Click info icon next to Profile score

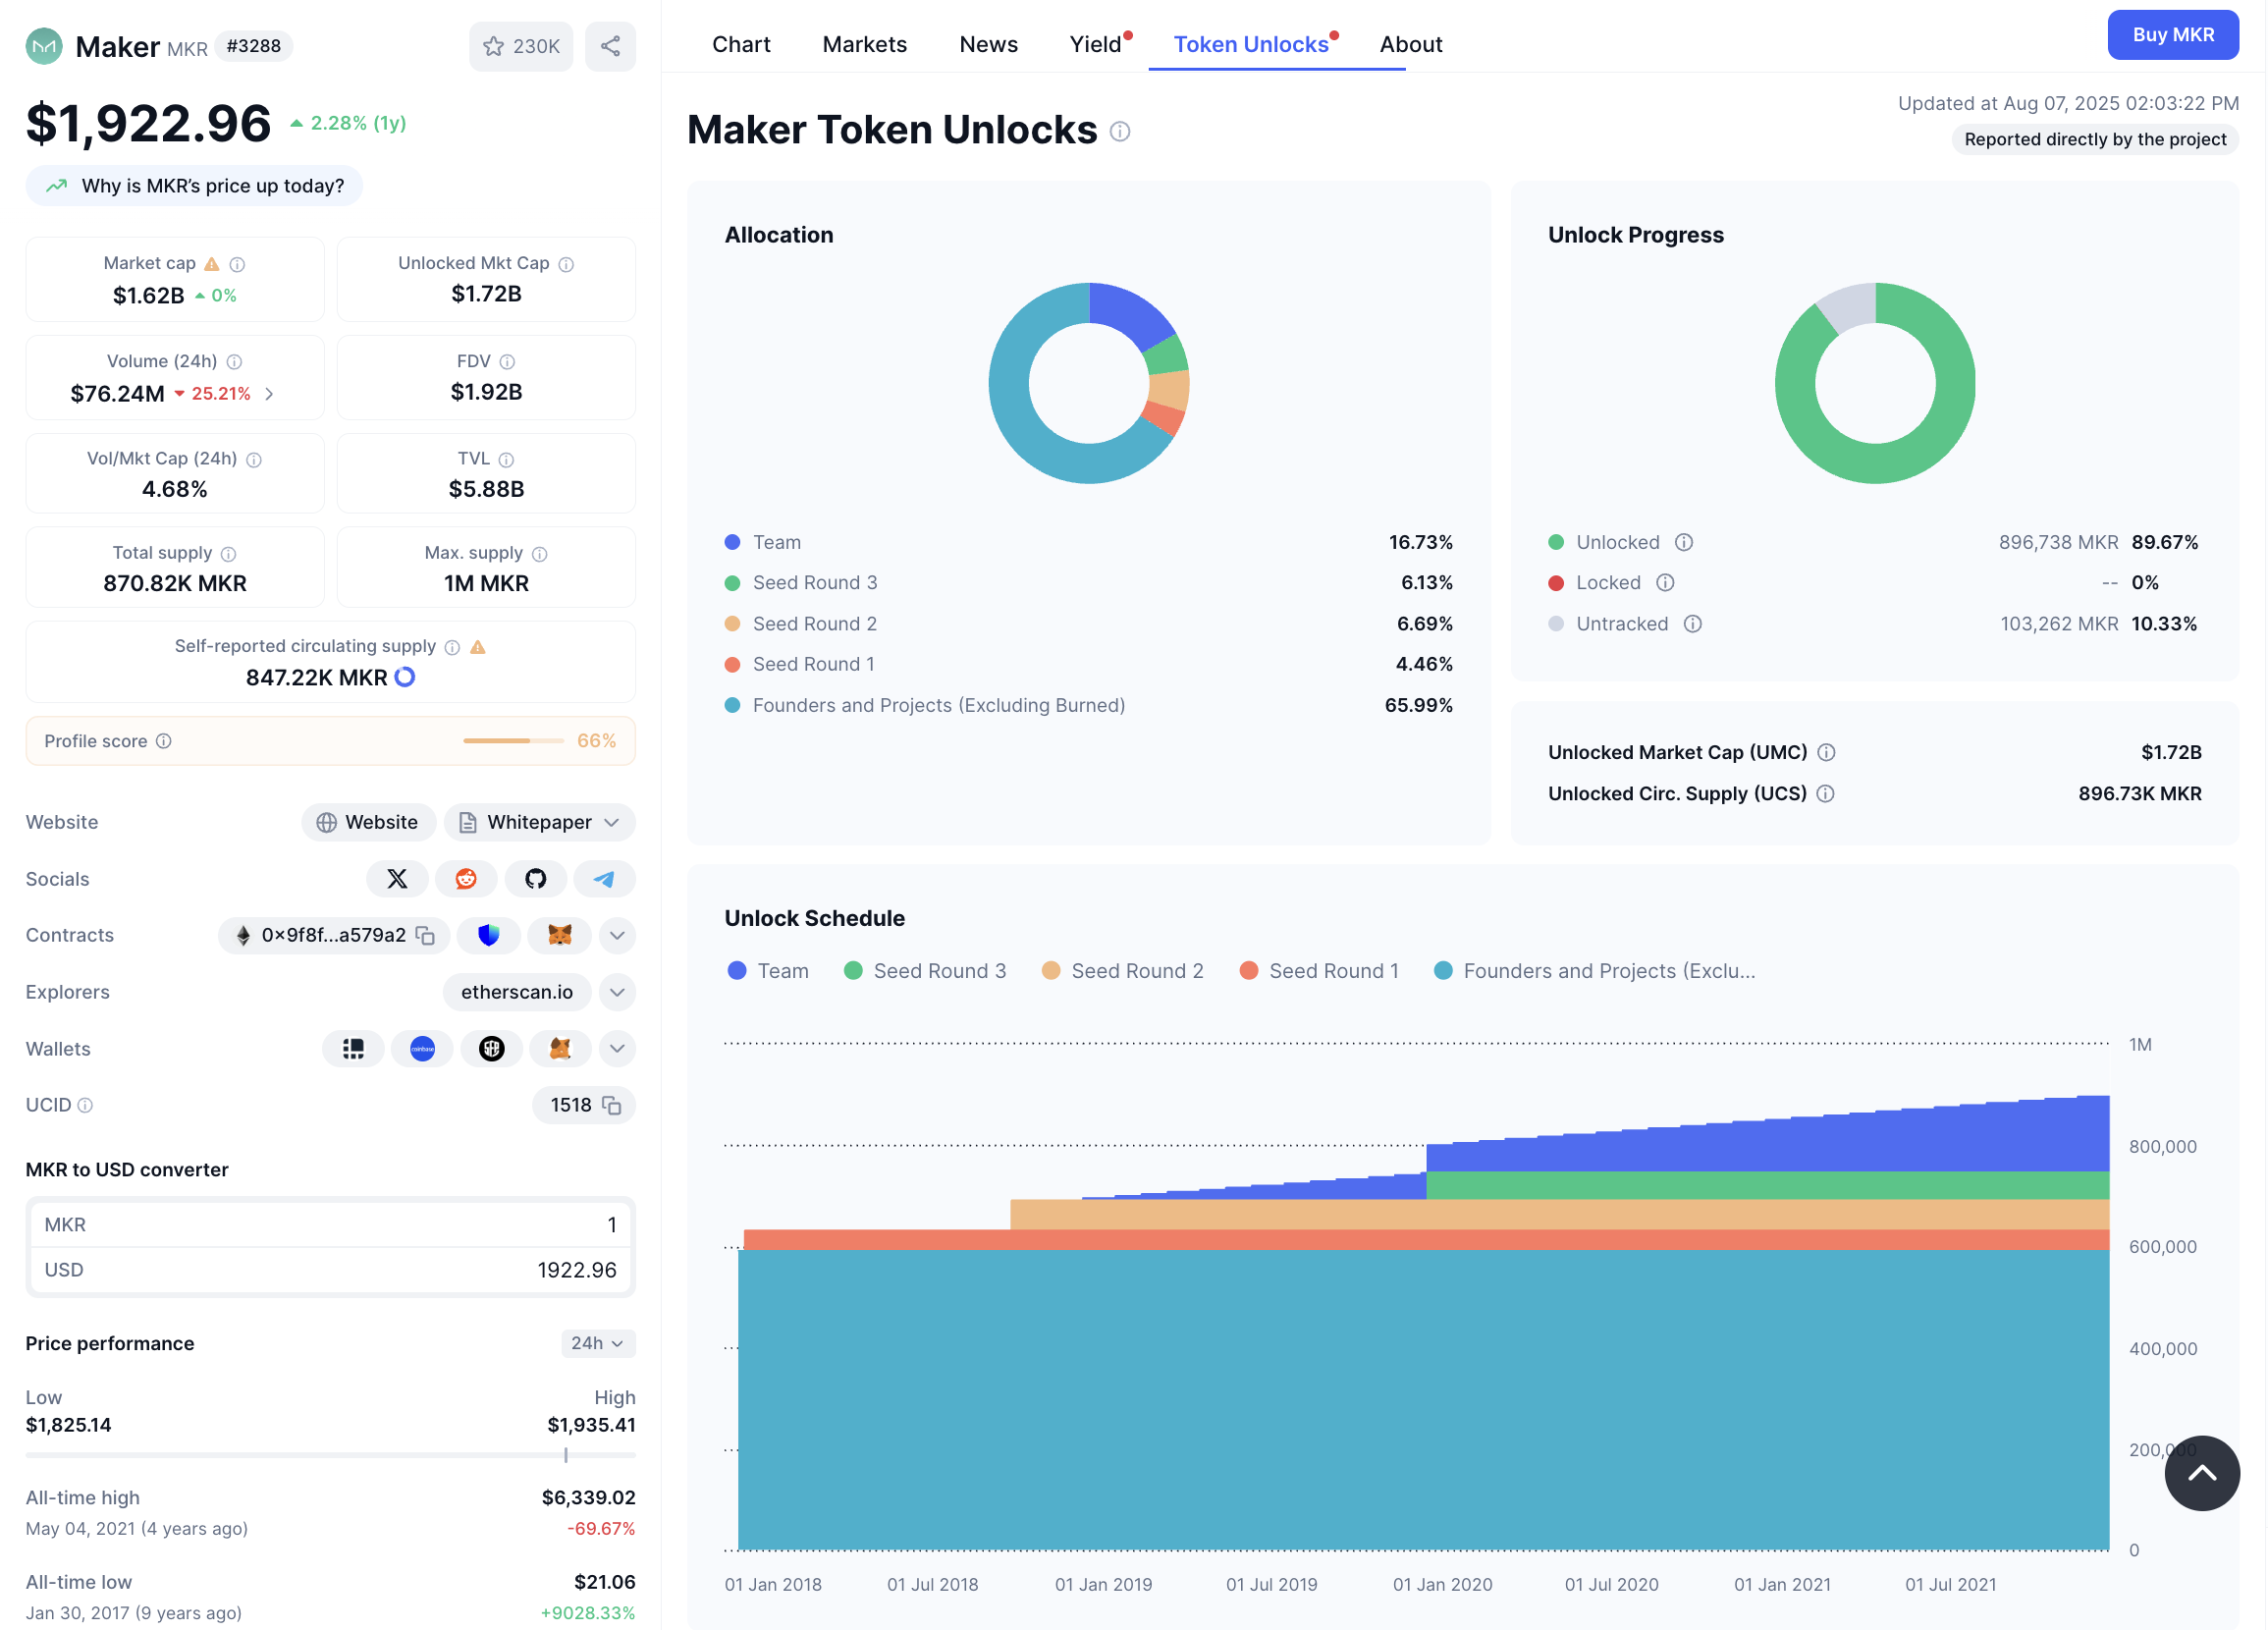[x=164, y=741]
